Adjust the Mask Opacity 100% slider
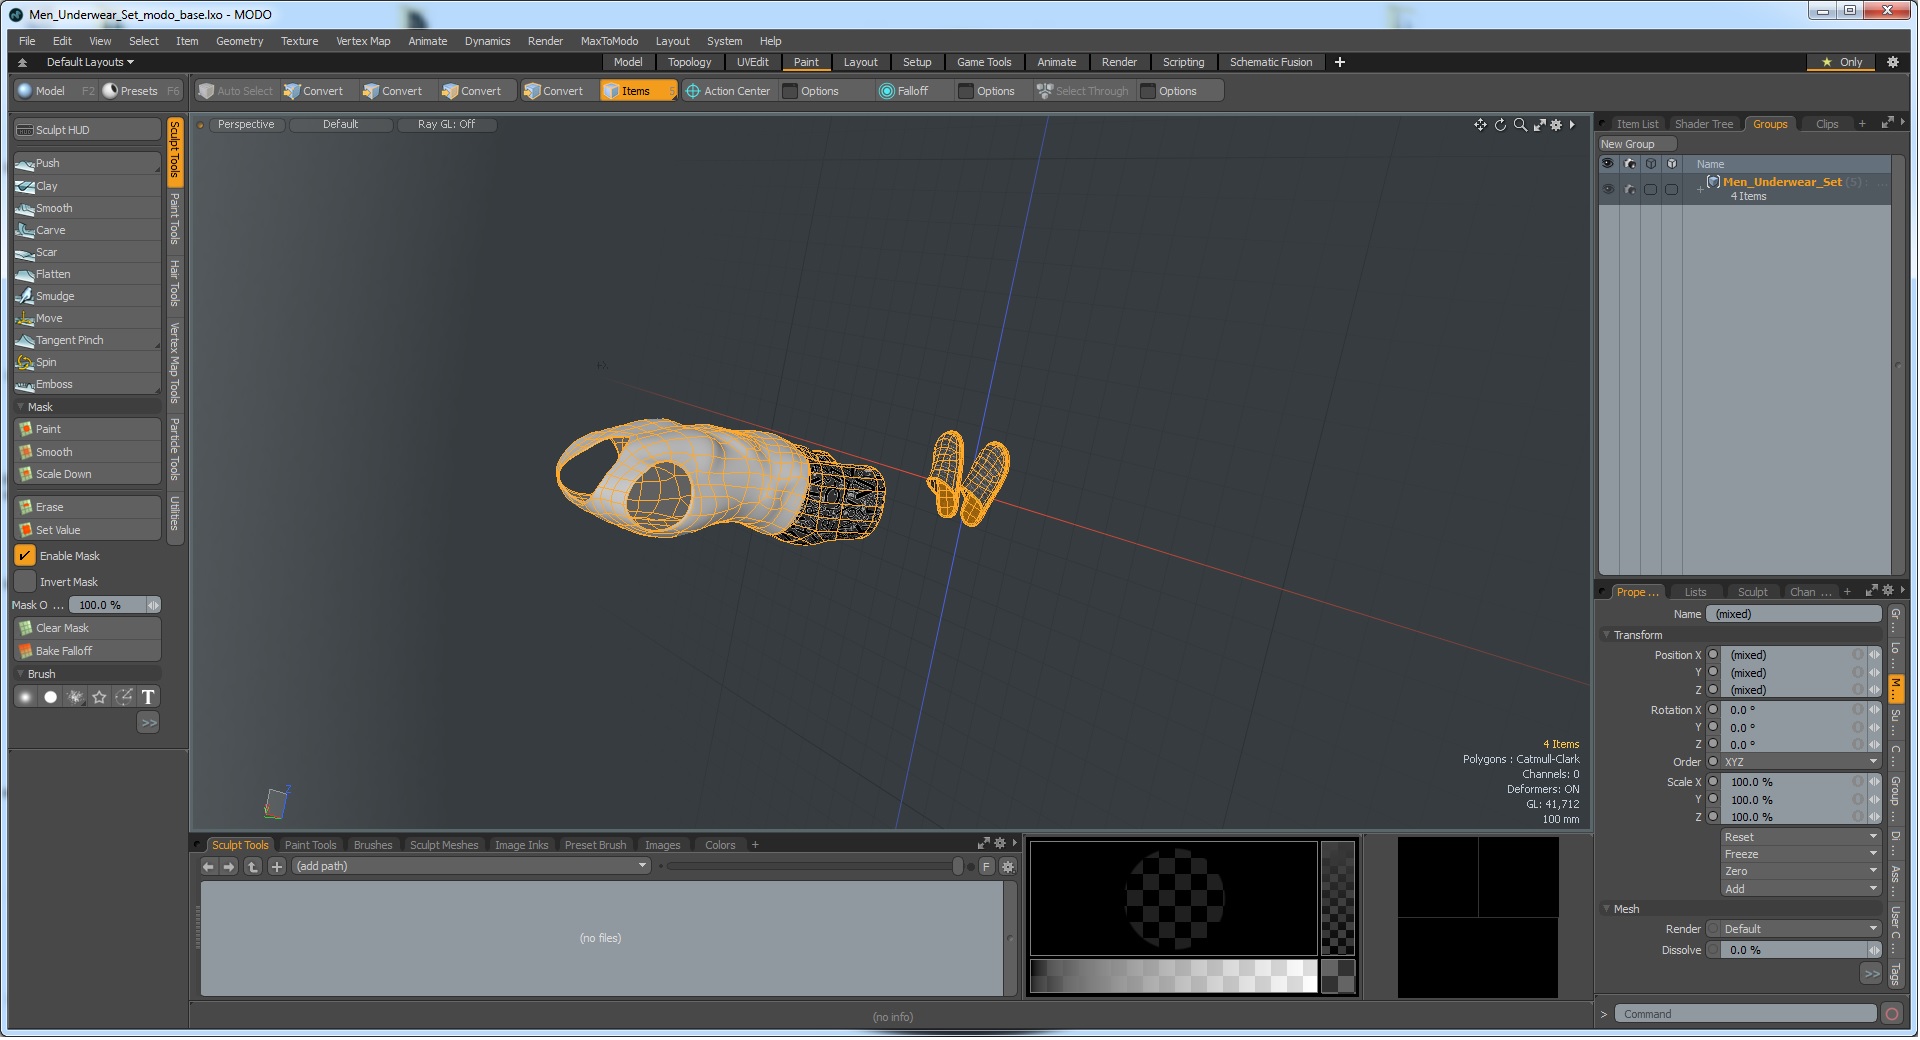 (x=115, y=605)
